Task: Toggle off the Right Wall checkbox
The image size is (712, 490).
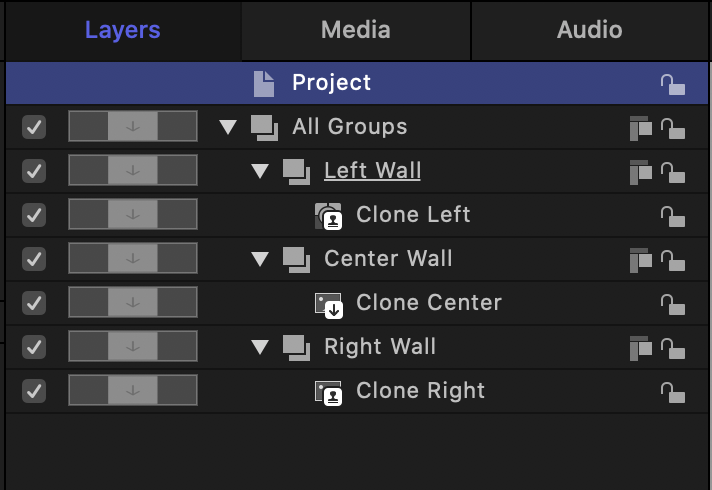Action: point(34,347)
